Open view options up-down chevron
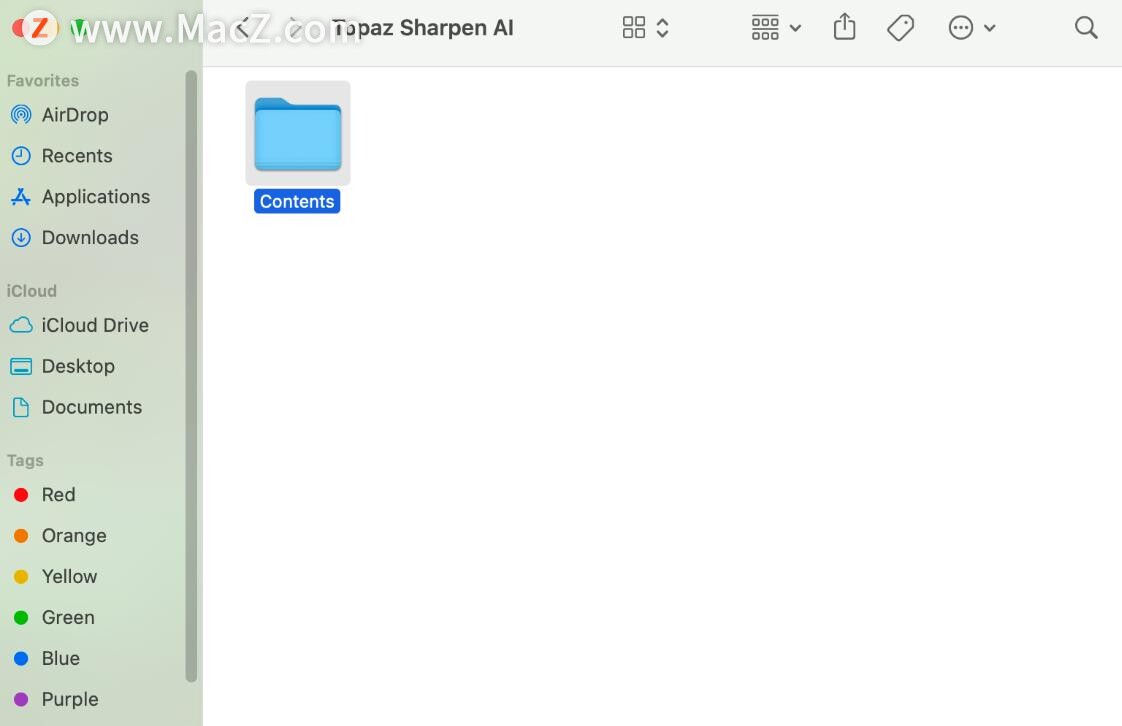 point(663,28)
